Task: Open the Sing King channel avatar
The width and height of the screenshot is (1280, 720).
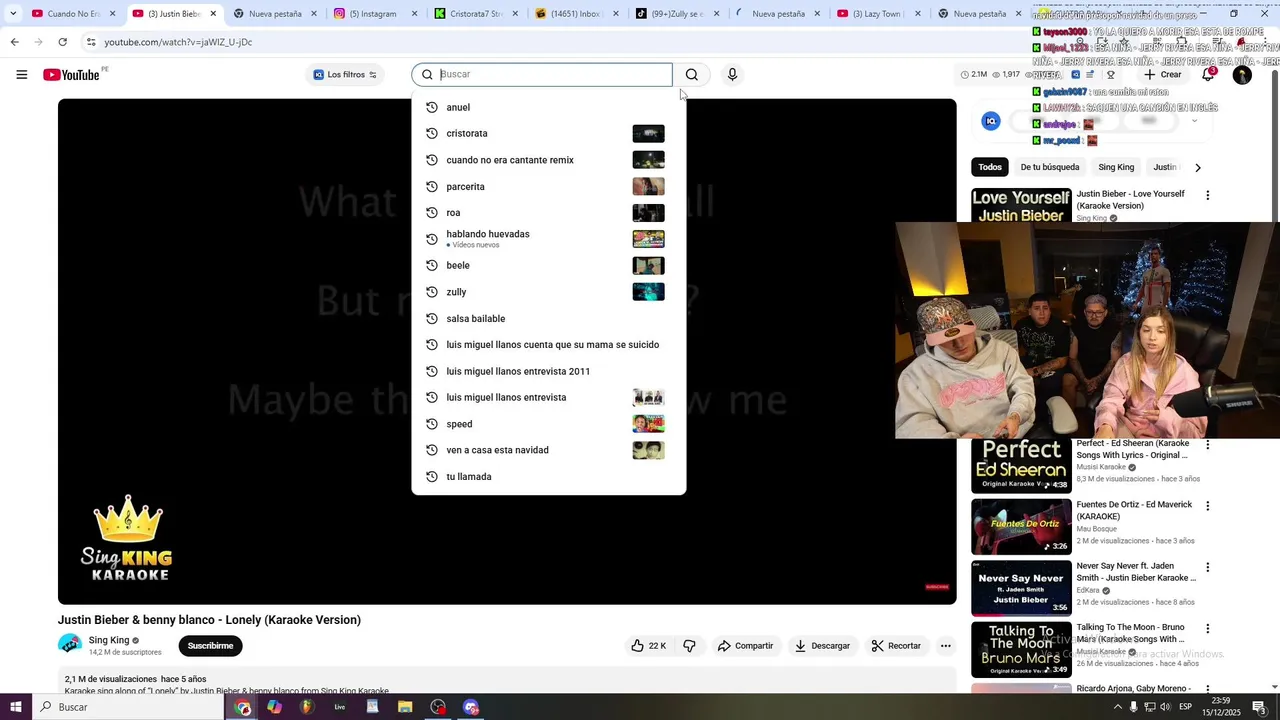Action: (70, 645)
